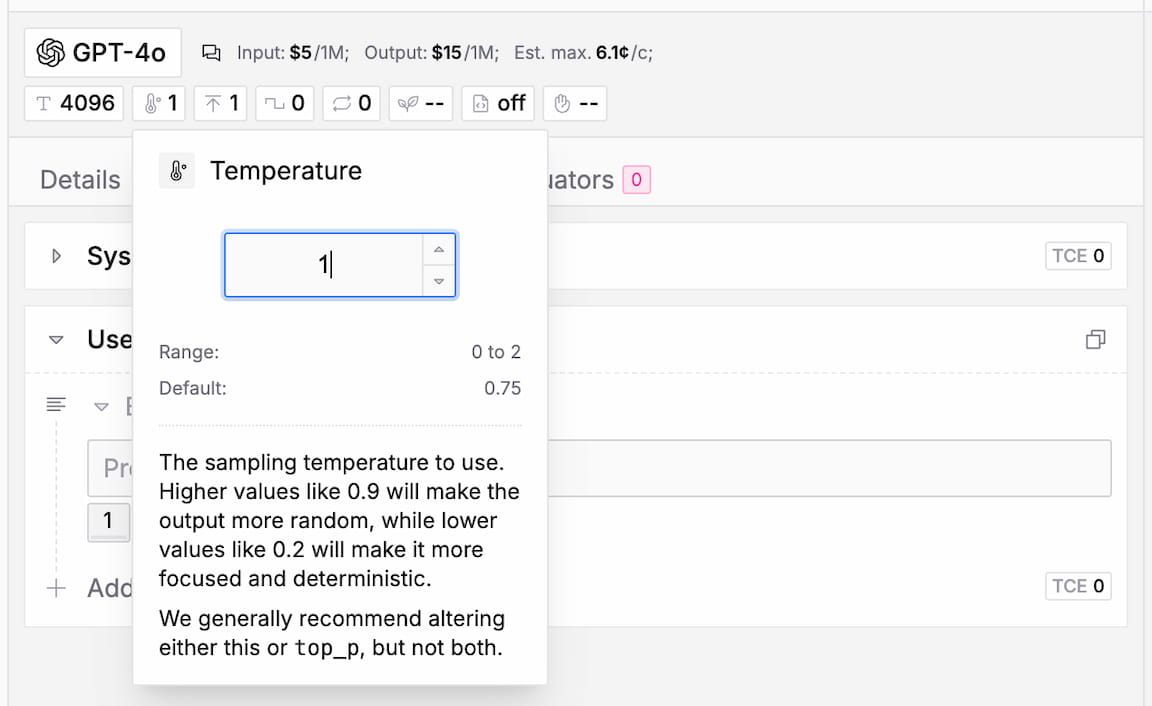Click the copy icon in User section

(x=1095, y=340)
